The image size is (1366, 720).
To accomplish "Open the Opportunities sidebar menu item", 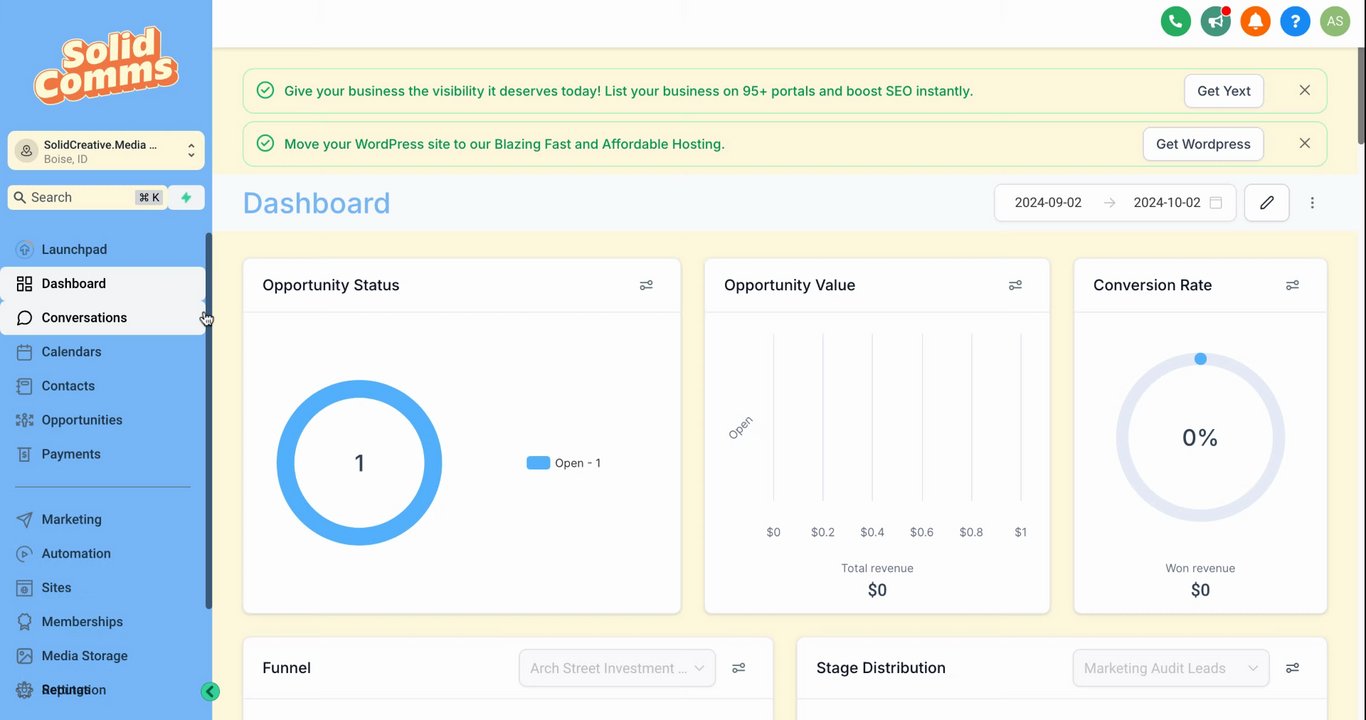I will coord(82,420).
